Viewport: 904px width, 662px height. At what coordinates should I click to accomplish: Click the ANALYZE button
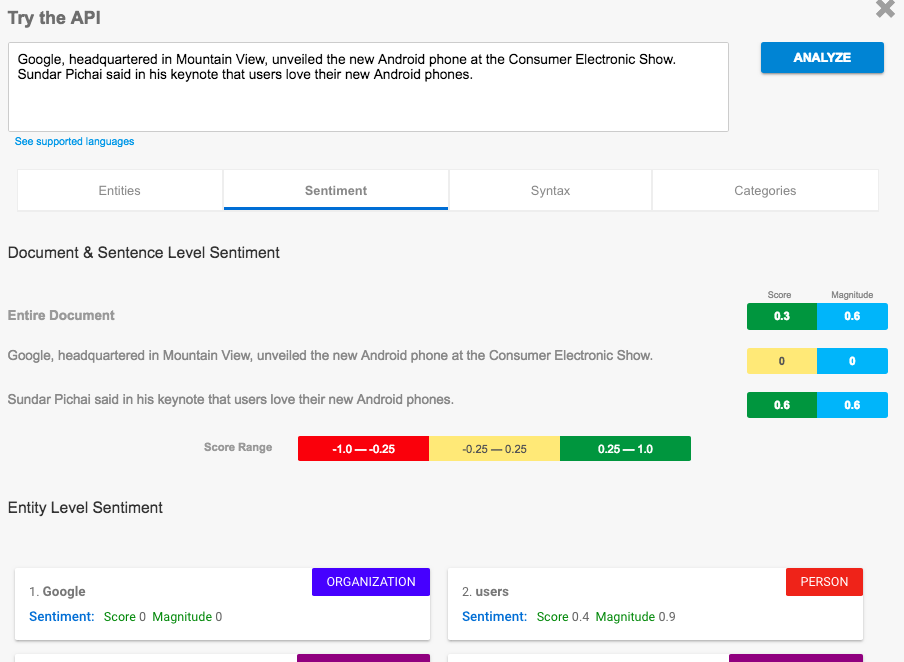[x=822, y=58]
